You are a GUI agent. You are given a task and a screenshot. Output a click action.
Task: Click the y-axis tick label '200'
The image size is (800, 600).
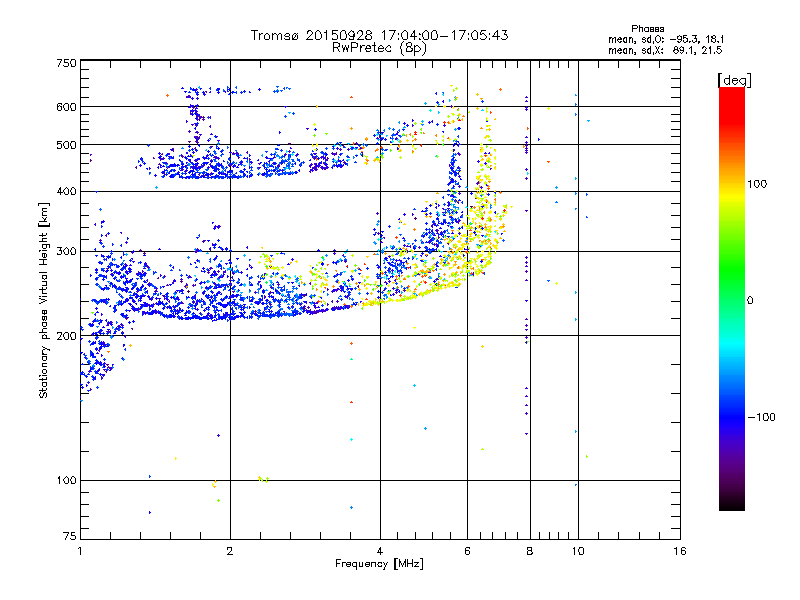tap(66, 336)
